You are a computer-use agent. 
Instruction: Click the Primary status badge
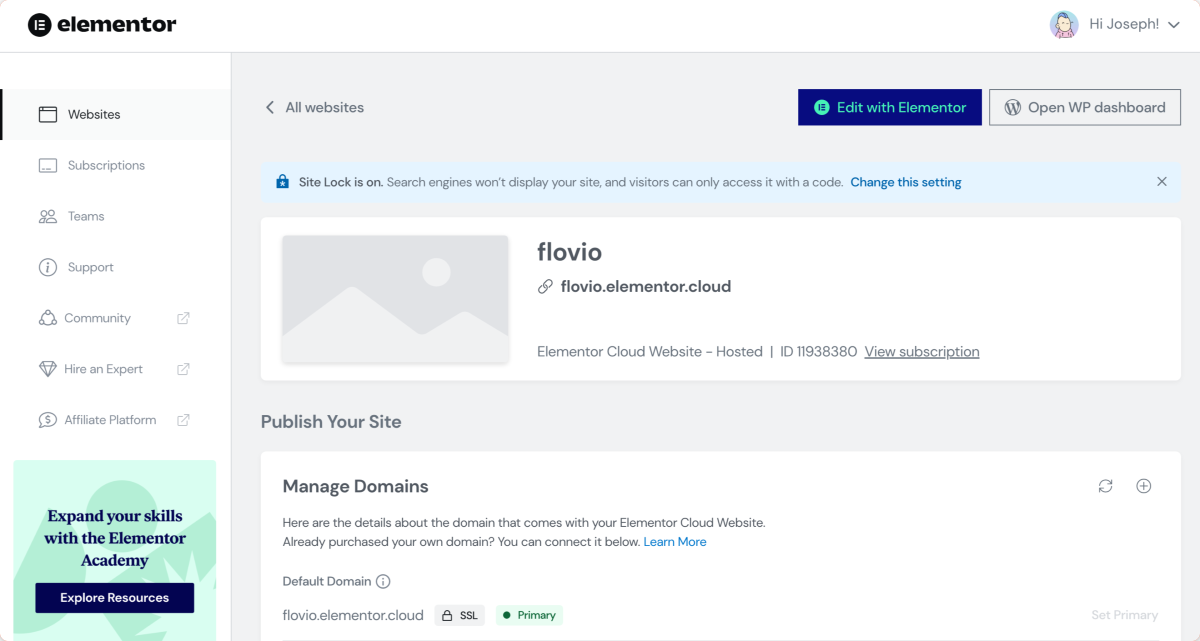click(530, 615)
